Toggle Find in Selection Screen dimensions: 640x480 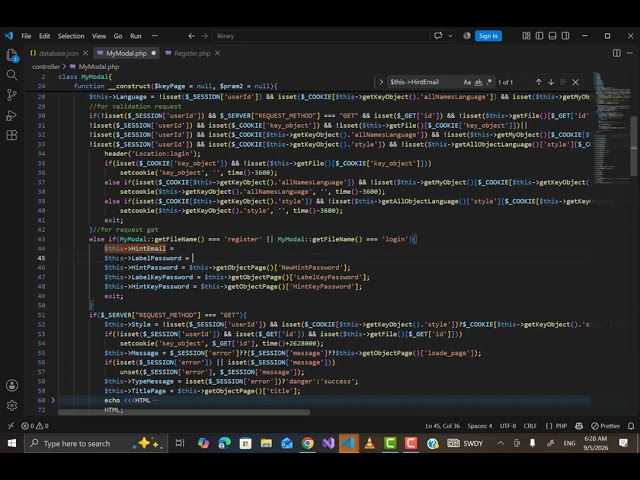point(563,82)
